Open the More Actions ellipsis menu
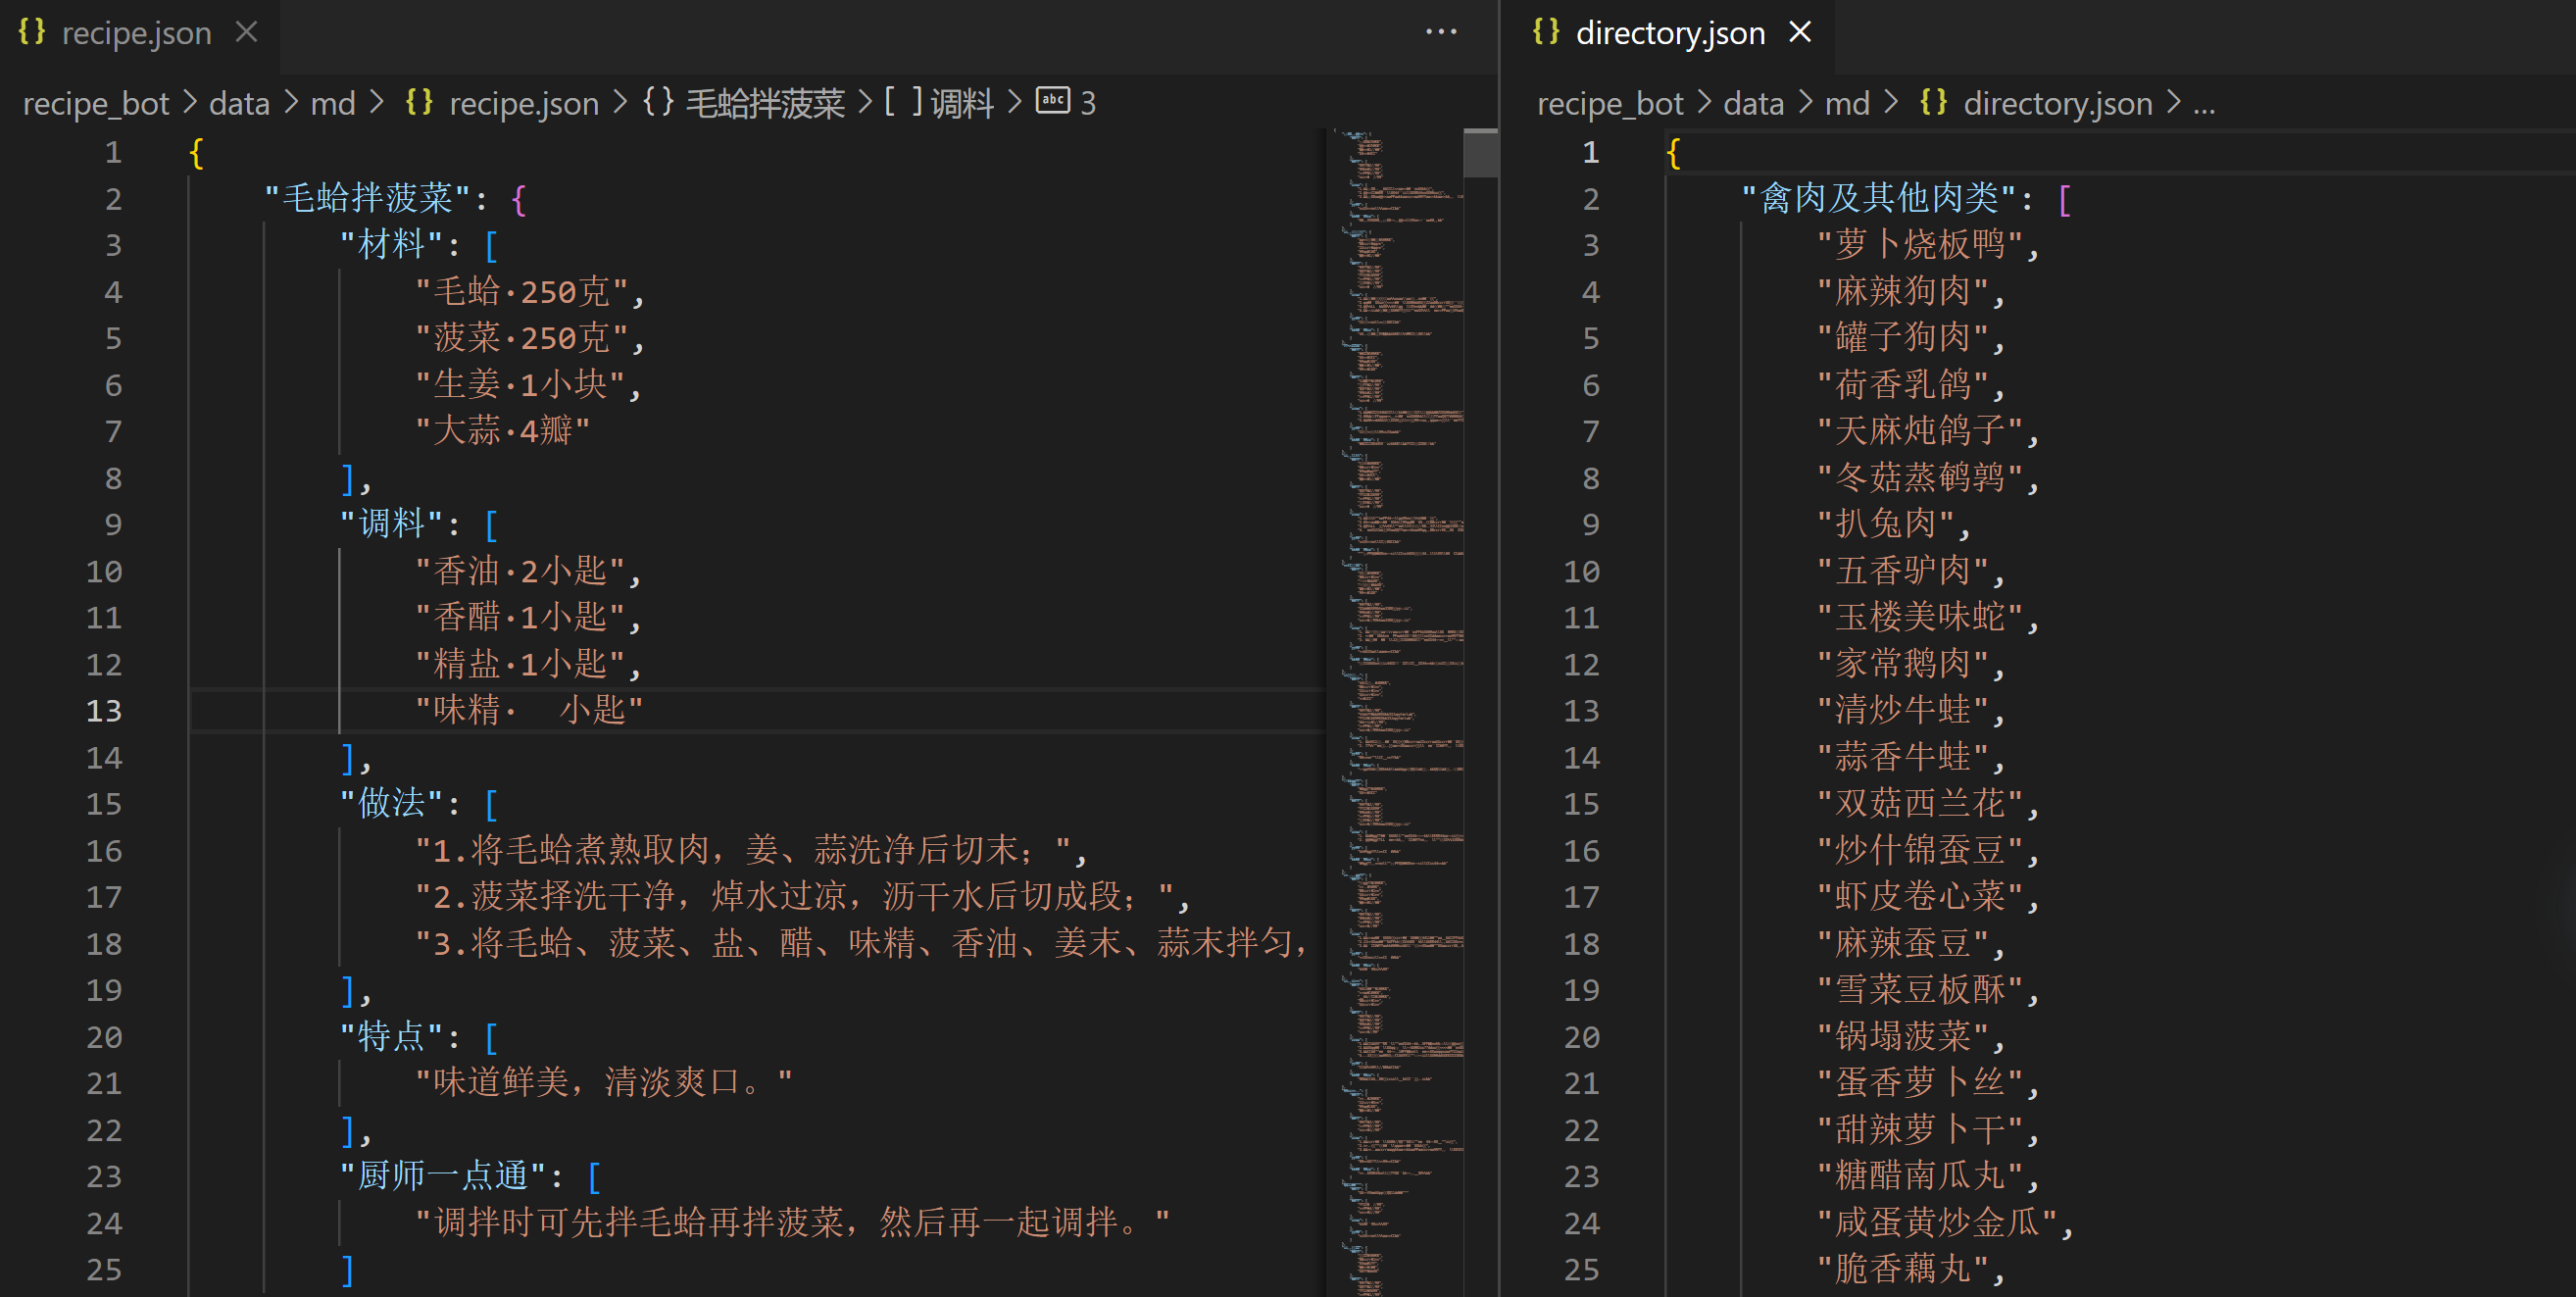Image resolution: width=2576 pixels, height=1297 pixels. (x=1440, y=32)
